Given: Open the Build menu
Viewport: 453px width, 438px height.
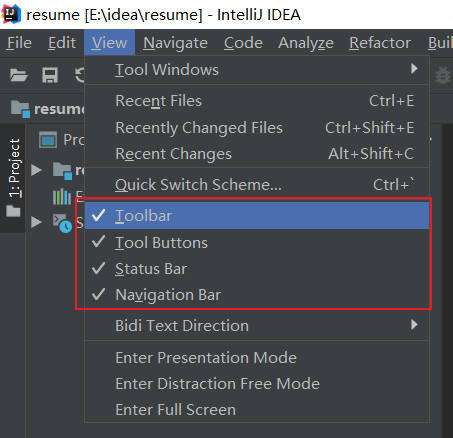Looking at the screenshot, I should tap(440, 43).
